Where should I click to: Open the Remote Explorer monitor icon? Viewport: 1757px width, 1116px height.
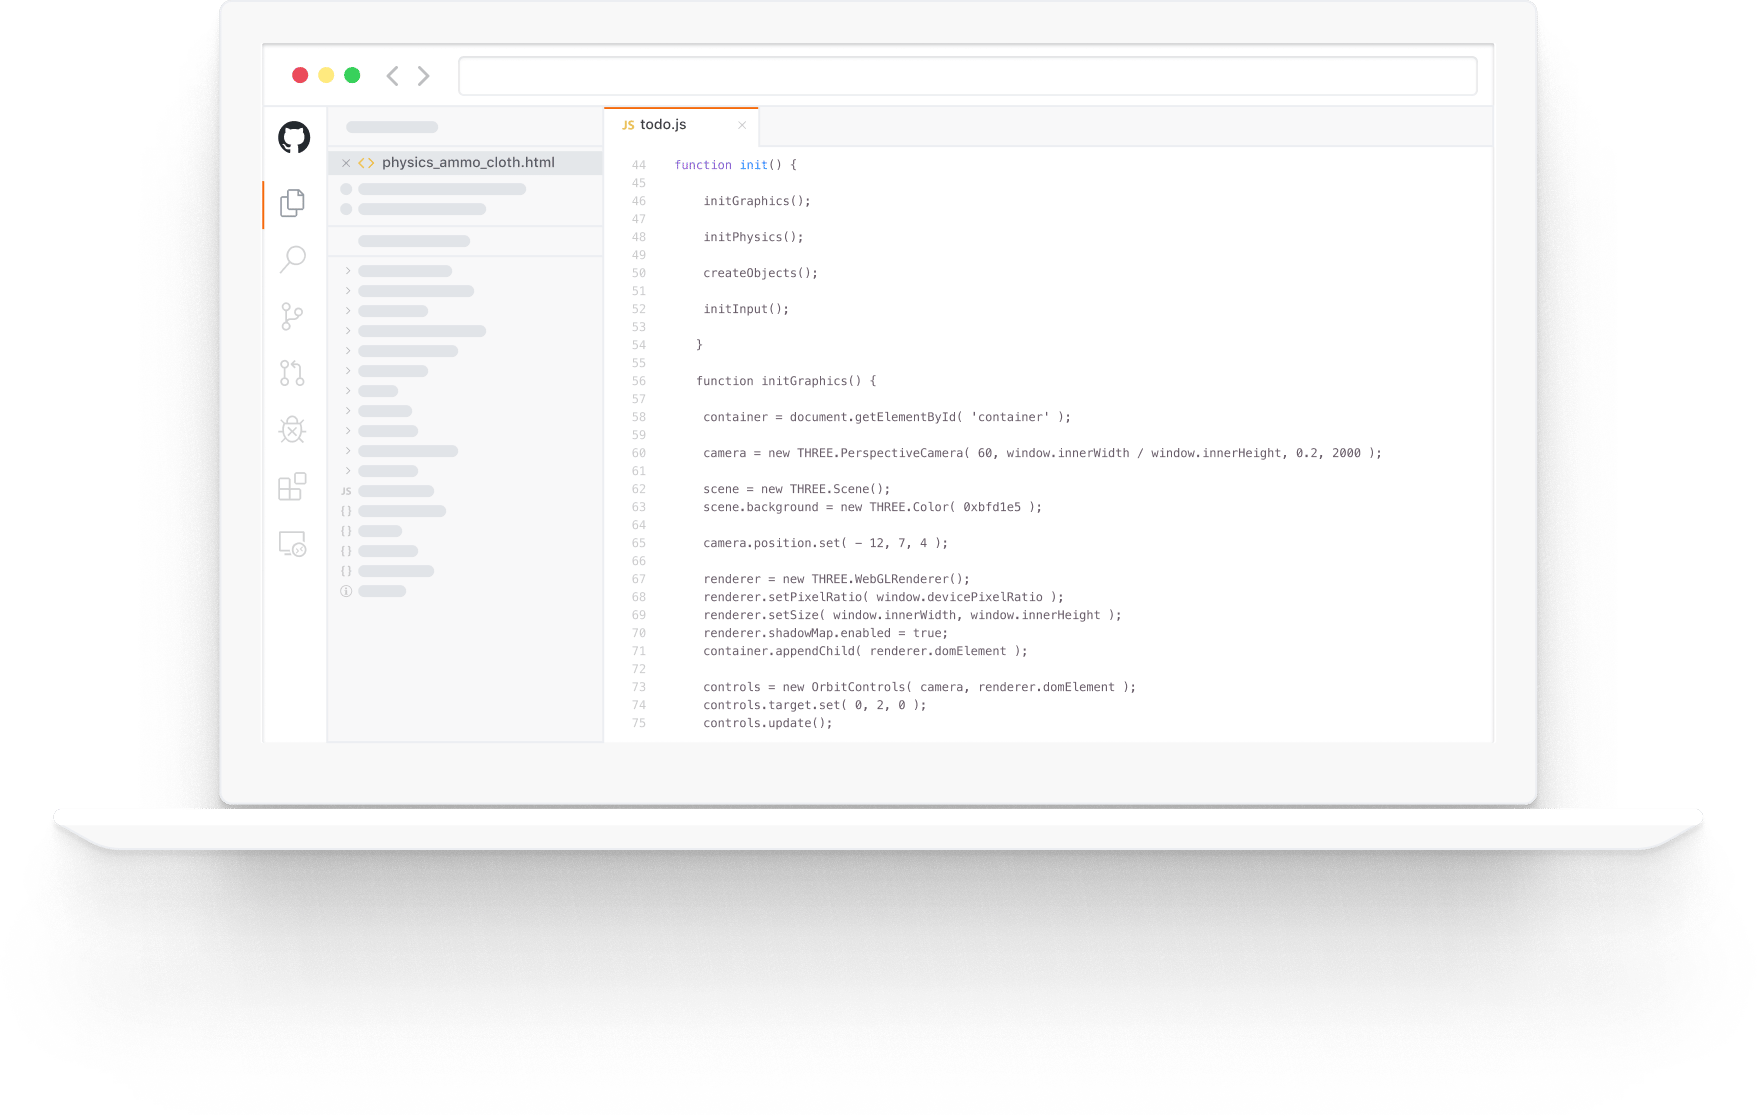click(292, 544)
